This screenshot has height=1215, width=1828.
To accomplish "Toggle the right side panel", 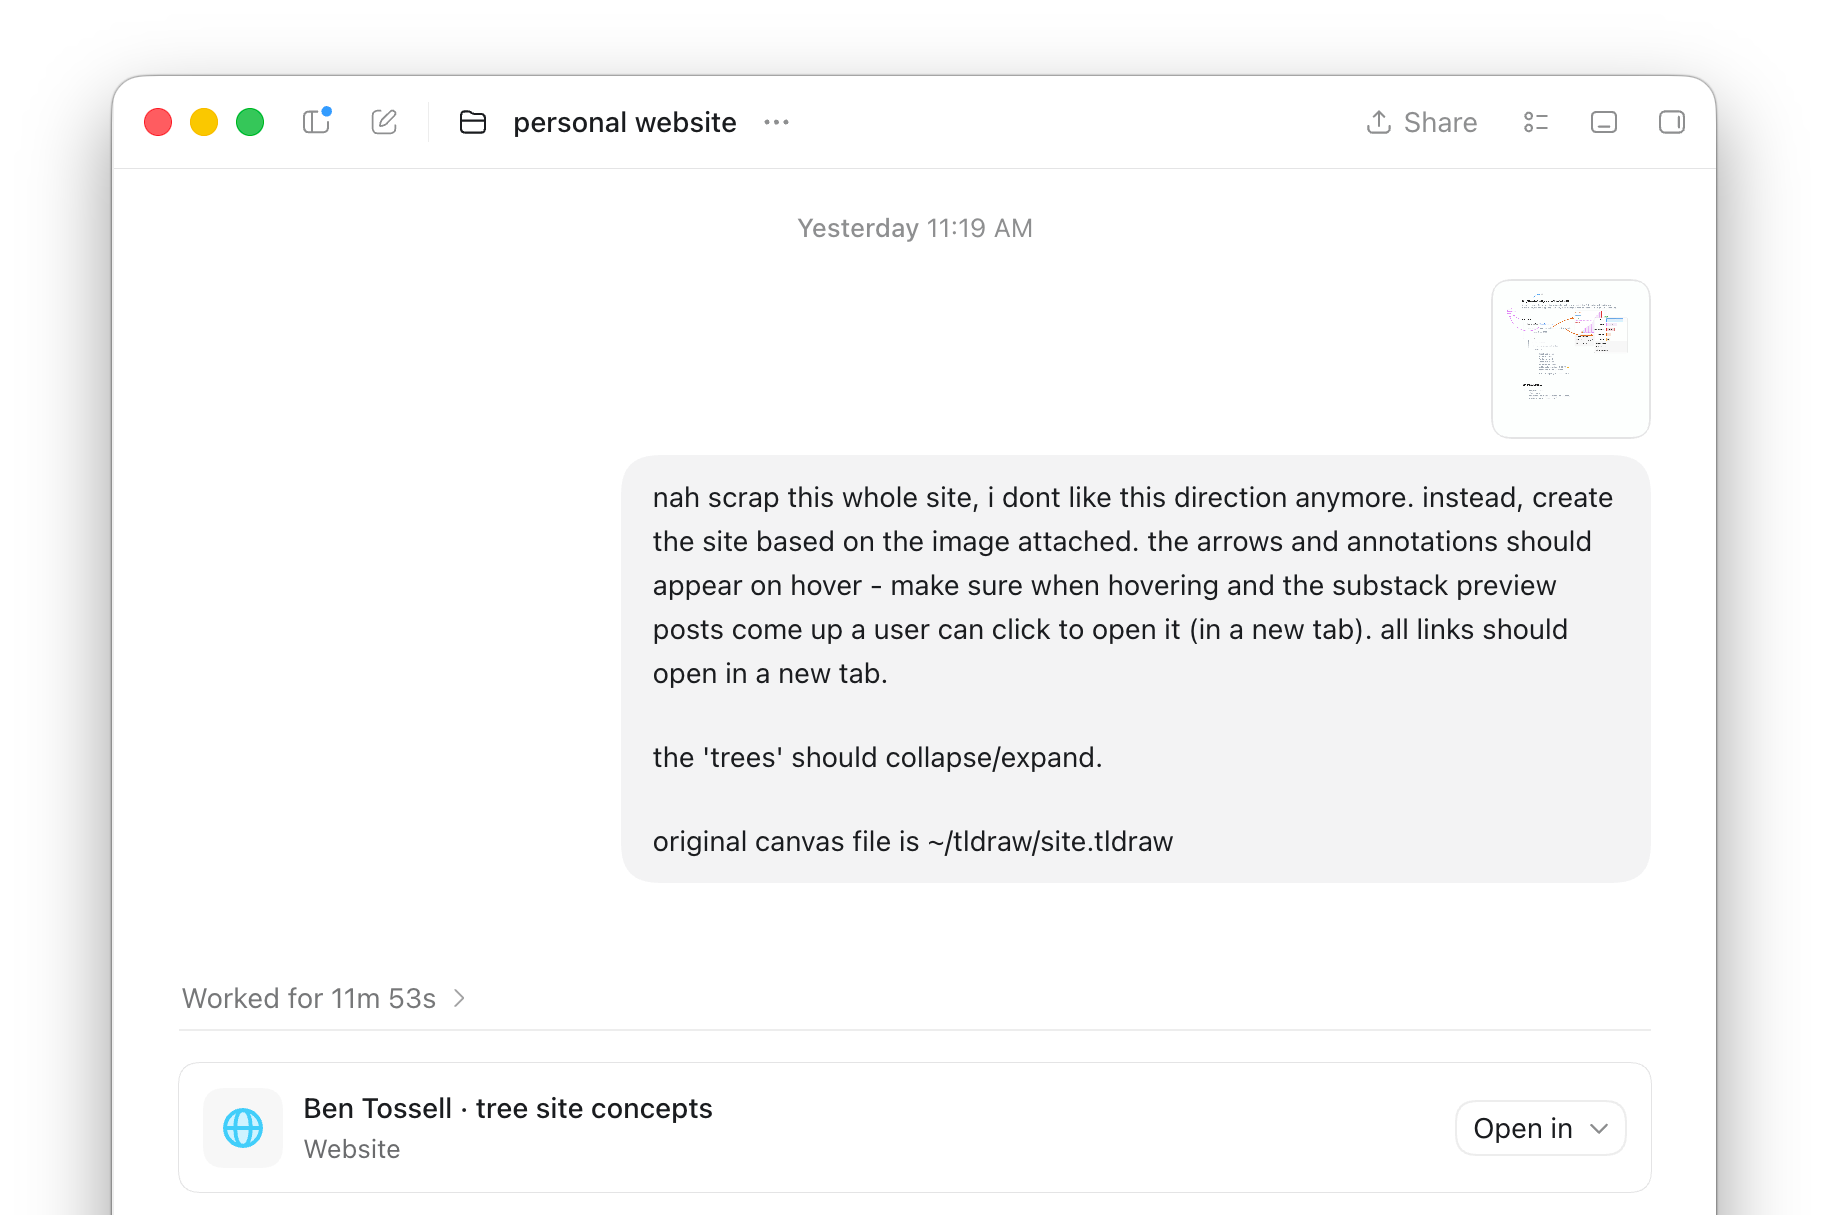I will click(1672, 122).
